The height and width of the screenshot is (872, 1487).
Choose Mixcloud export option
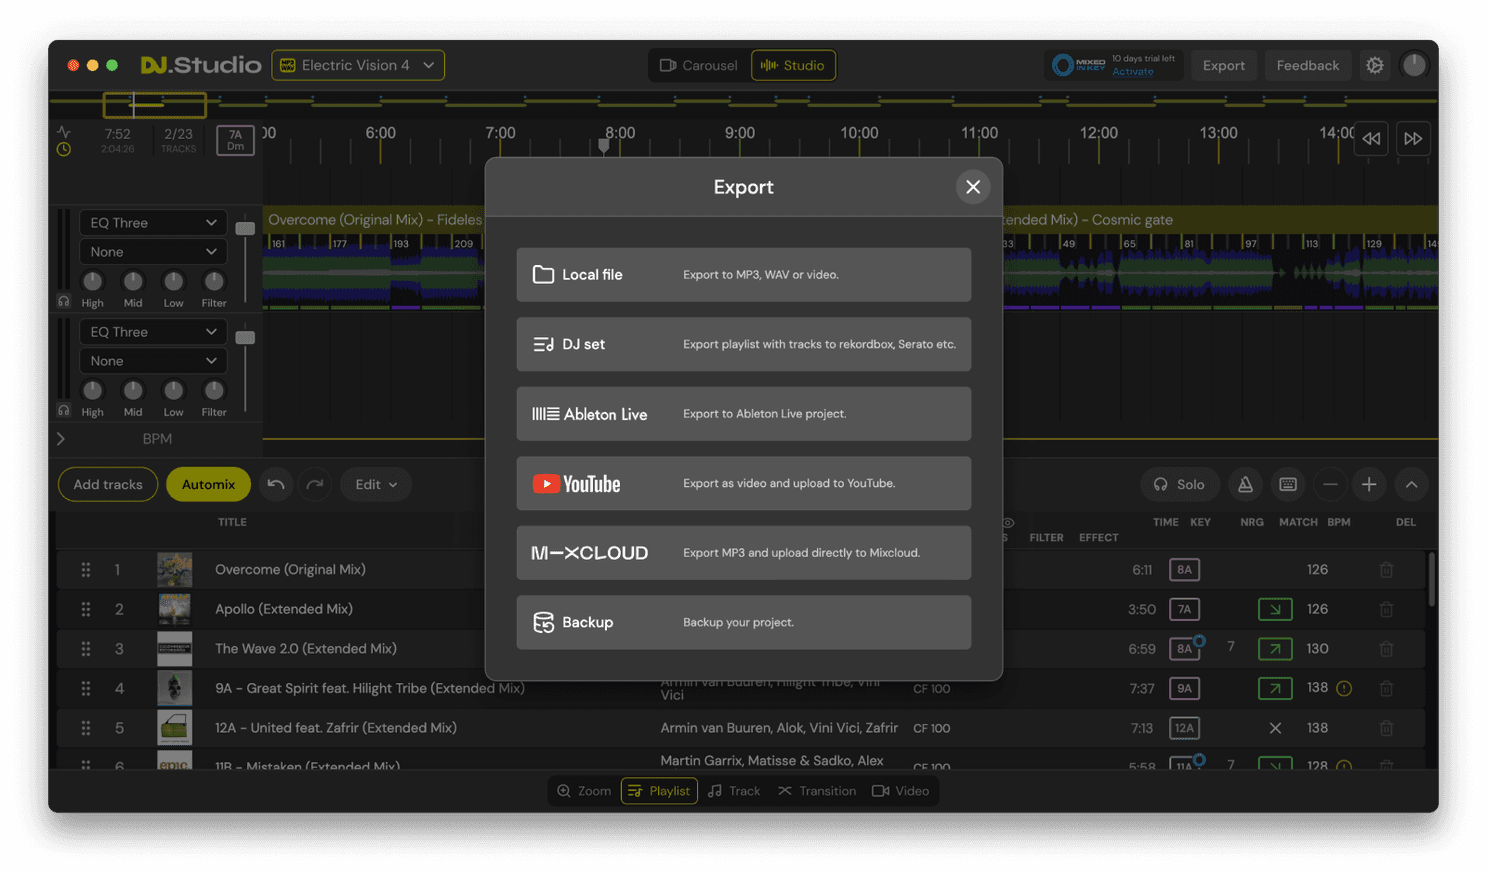pyautogui.click(x=743, y=553)
